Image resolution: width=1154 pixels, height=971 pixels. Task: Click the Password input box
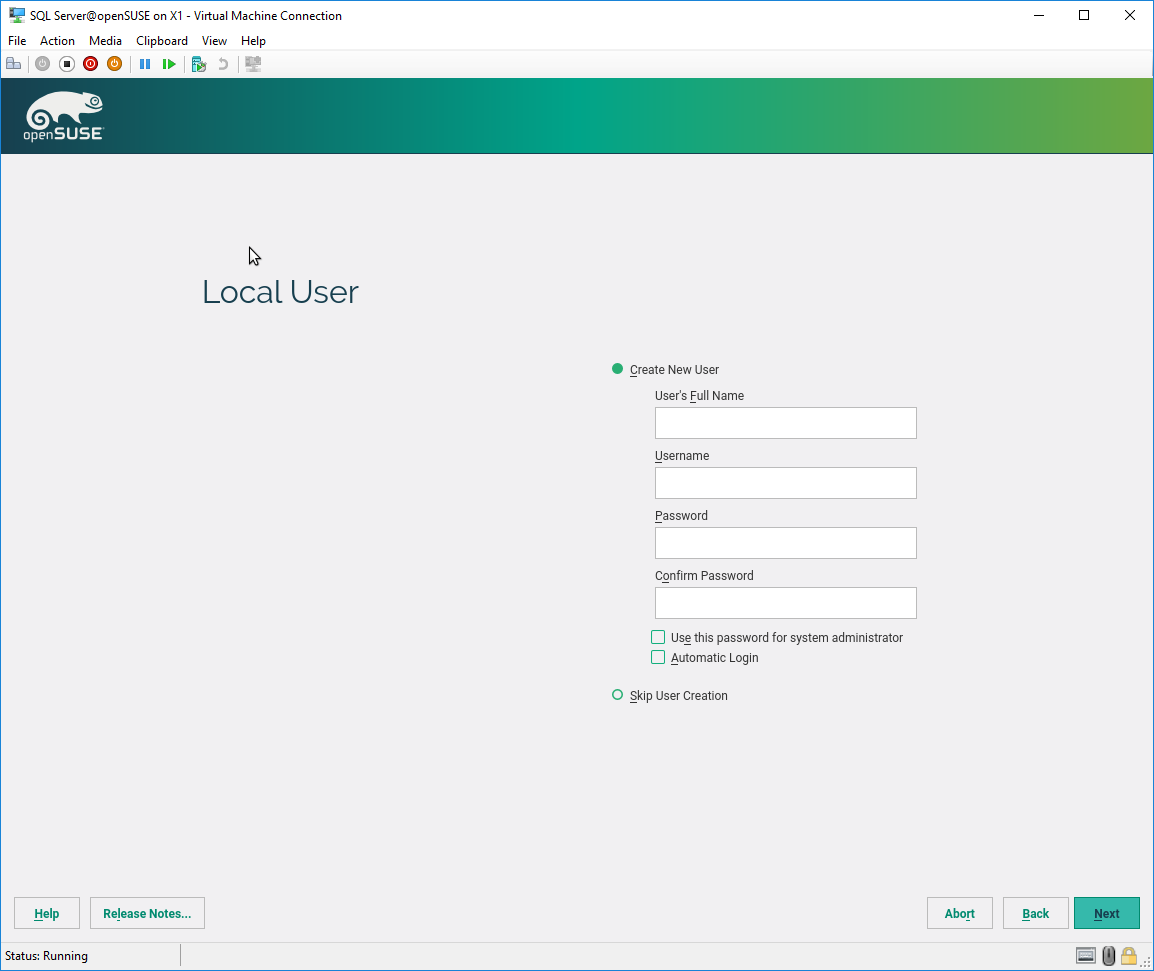pos(786,543)
